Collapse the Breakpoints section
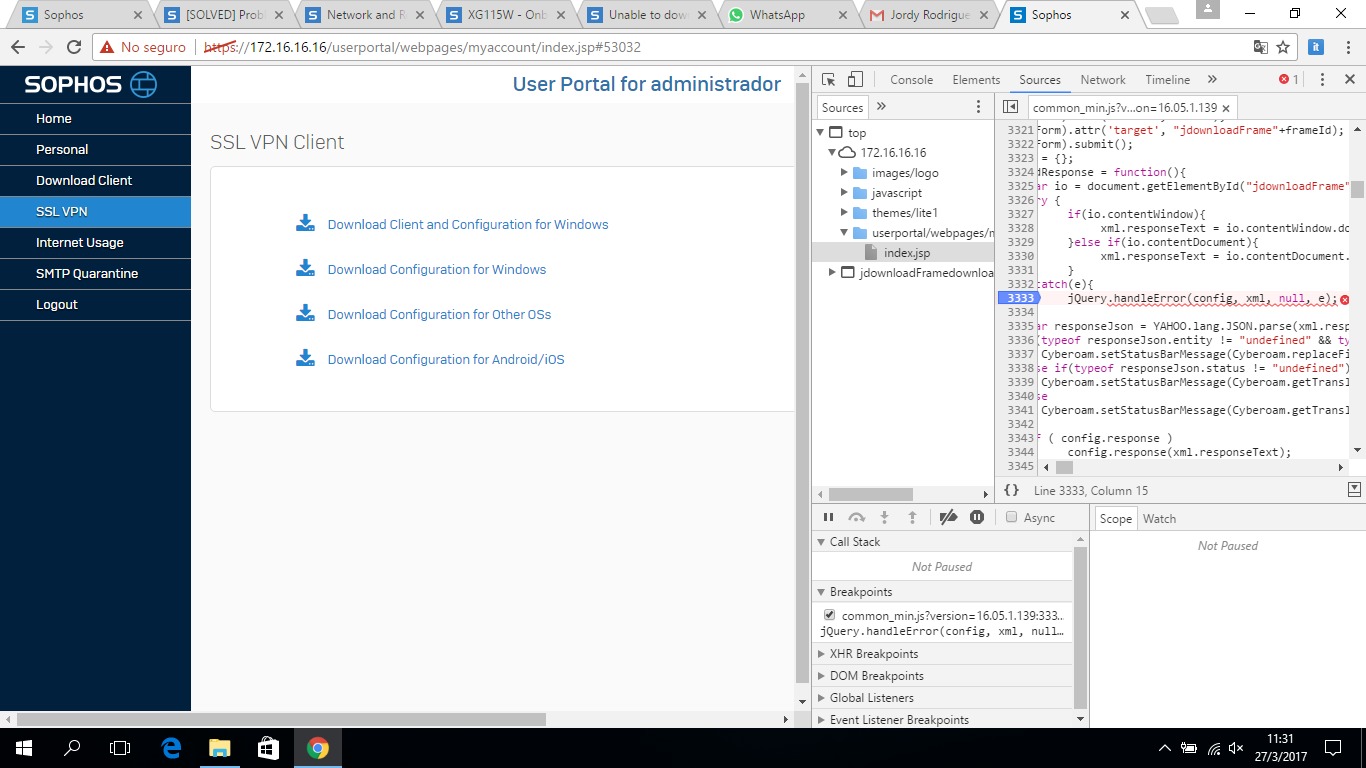 pos(821,592)
